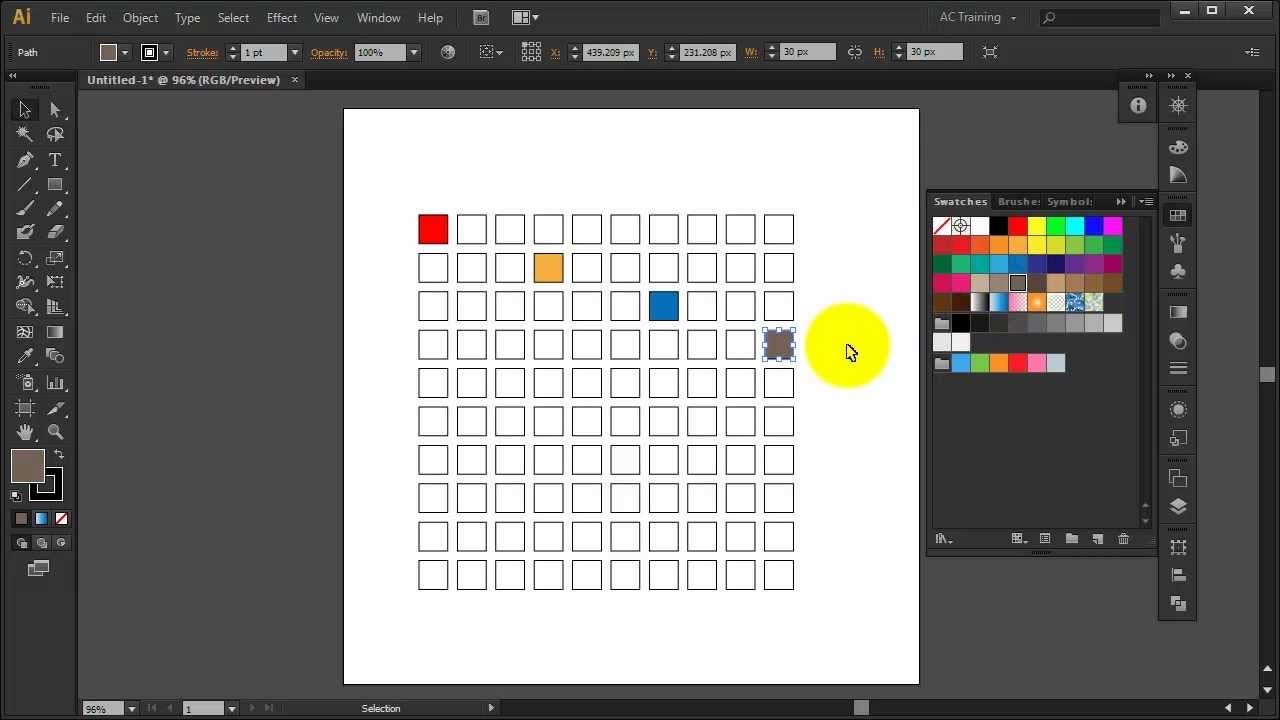Select the Gradient tool

click(x=55, y=332)
